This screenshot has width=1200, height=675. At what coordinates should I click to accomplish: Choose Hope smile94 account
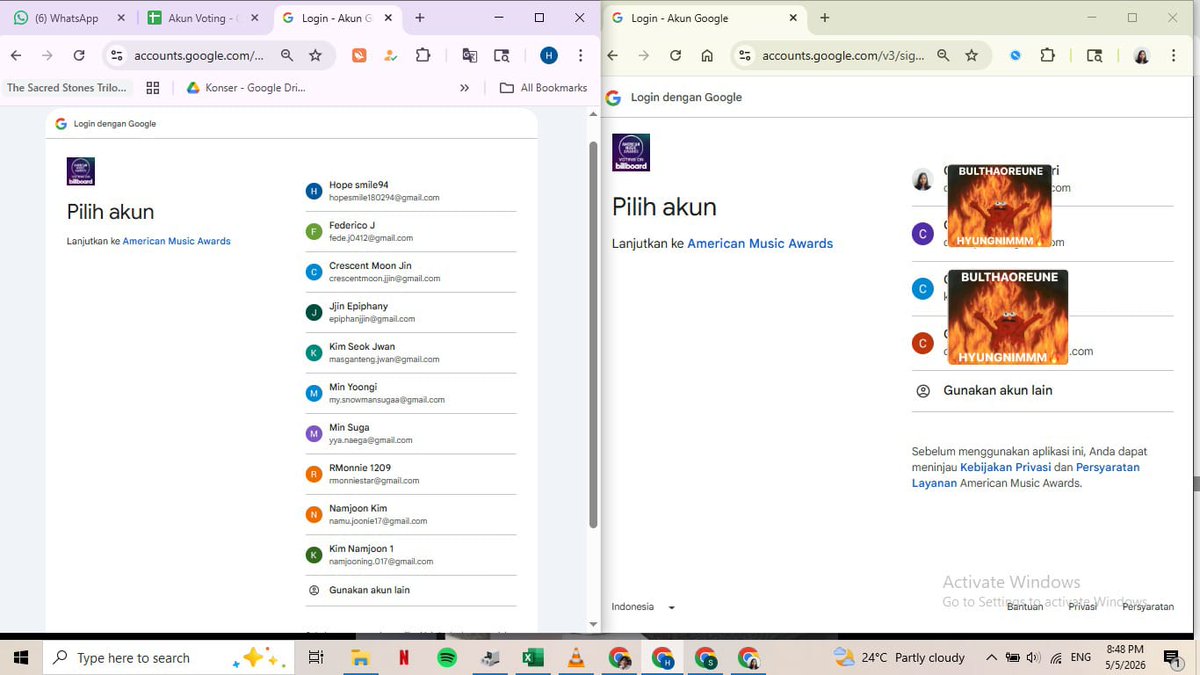(x=410, y=191)
